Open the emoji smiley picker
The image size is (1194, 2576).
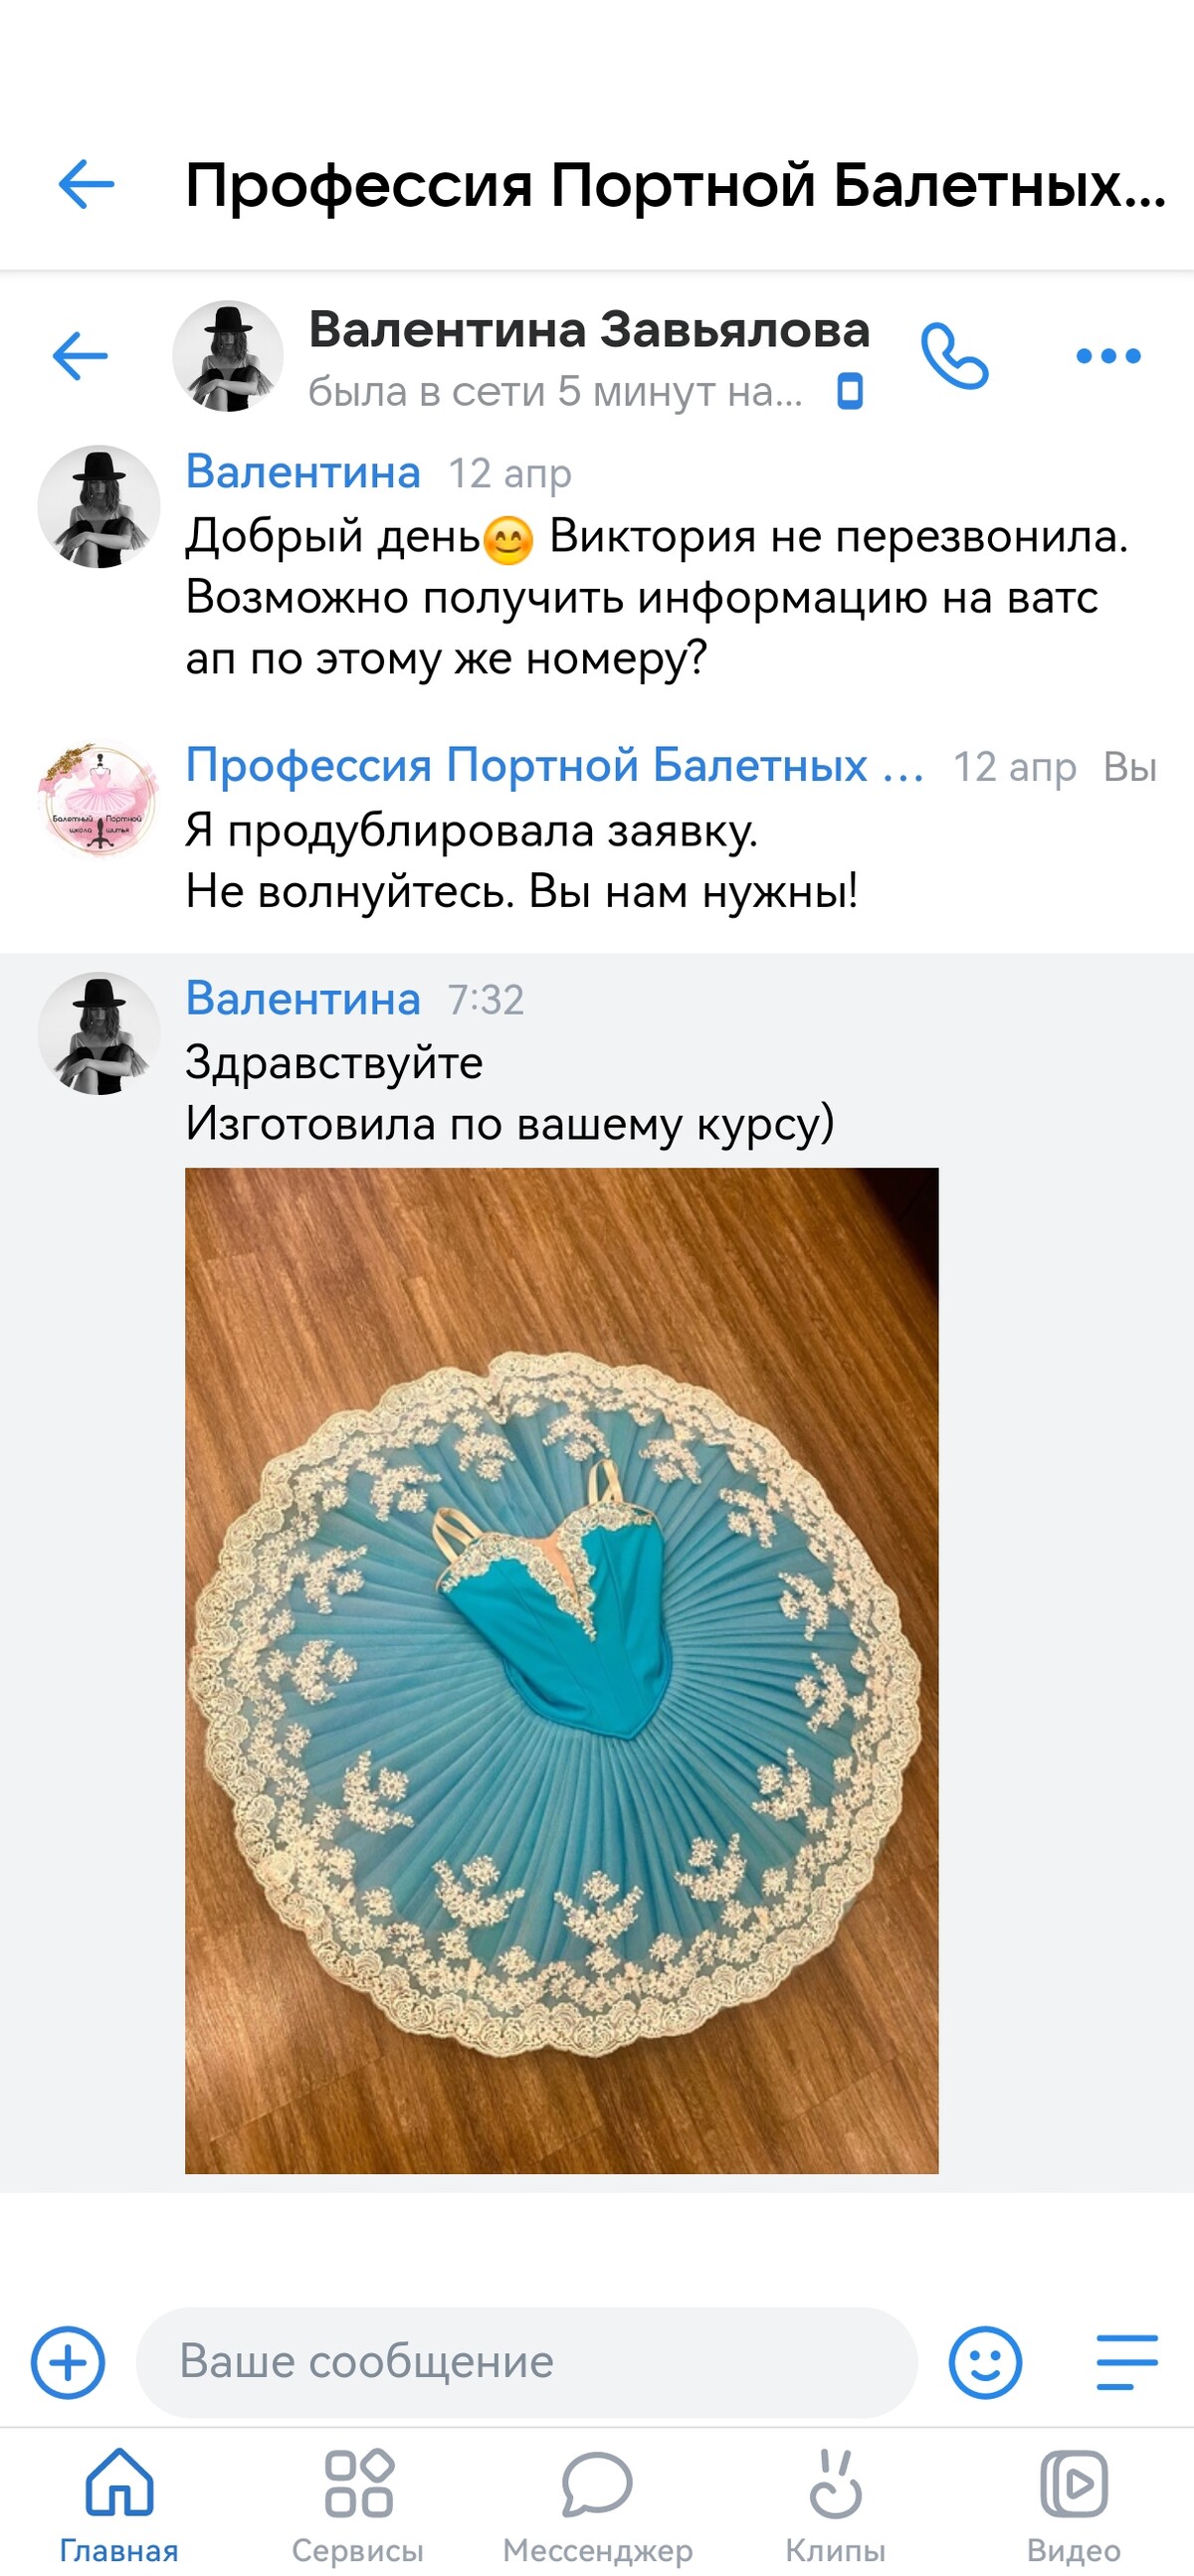click(x=985, y=2362)
